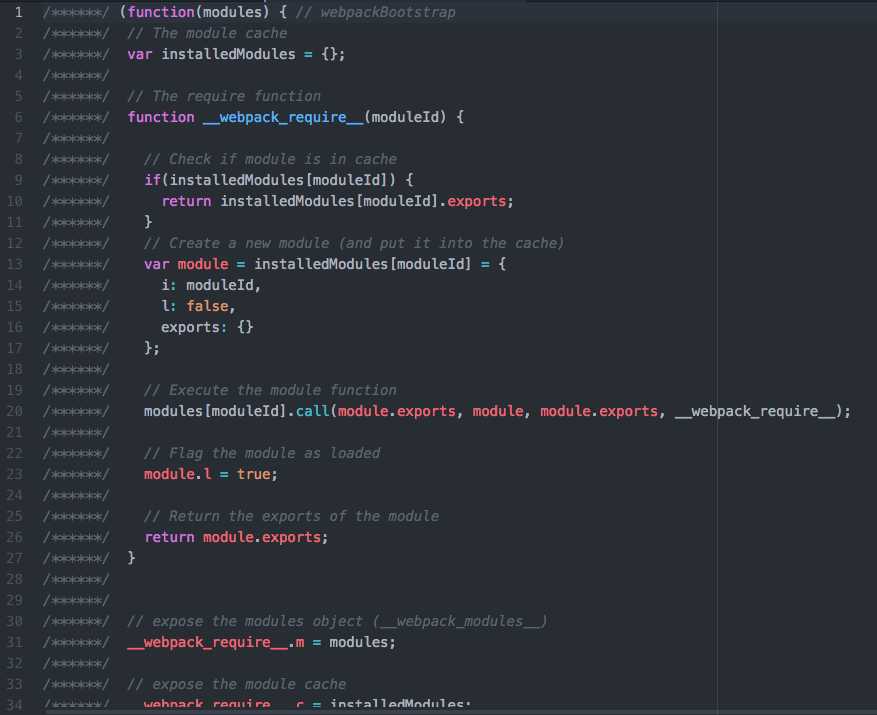Click '__webpack_require__' function name on line 6
The width and height of the screenshot is (877, 715).
283,117
